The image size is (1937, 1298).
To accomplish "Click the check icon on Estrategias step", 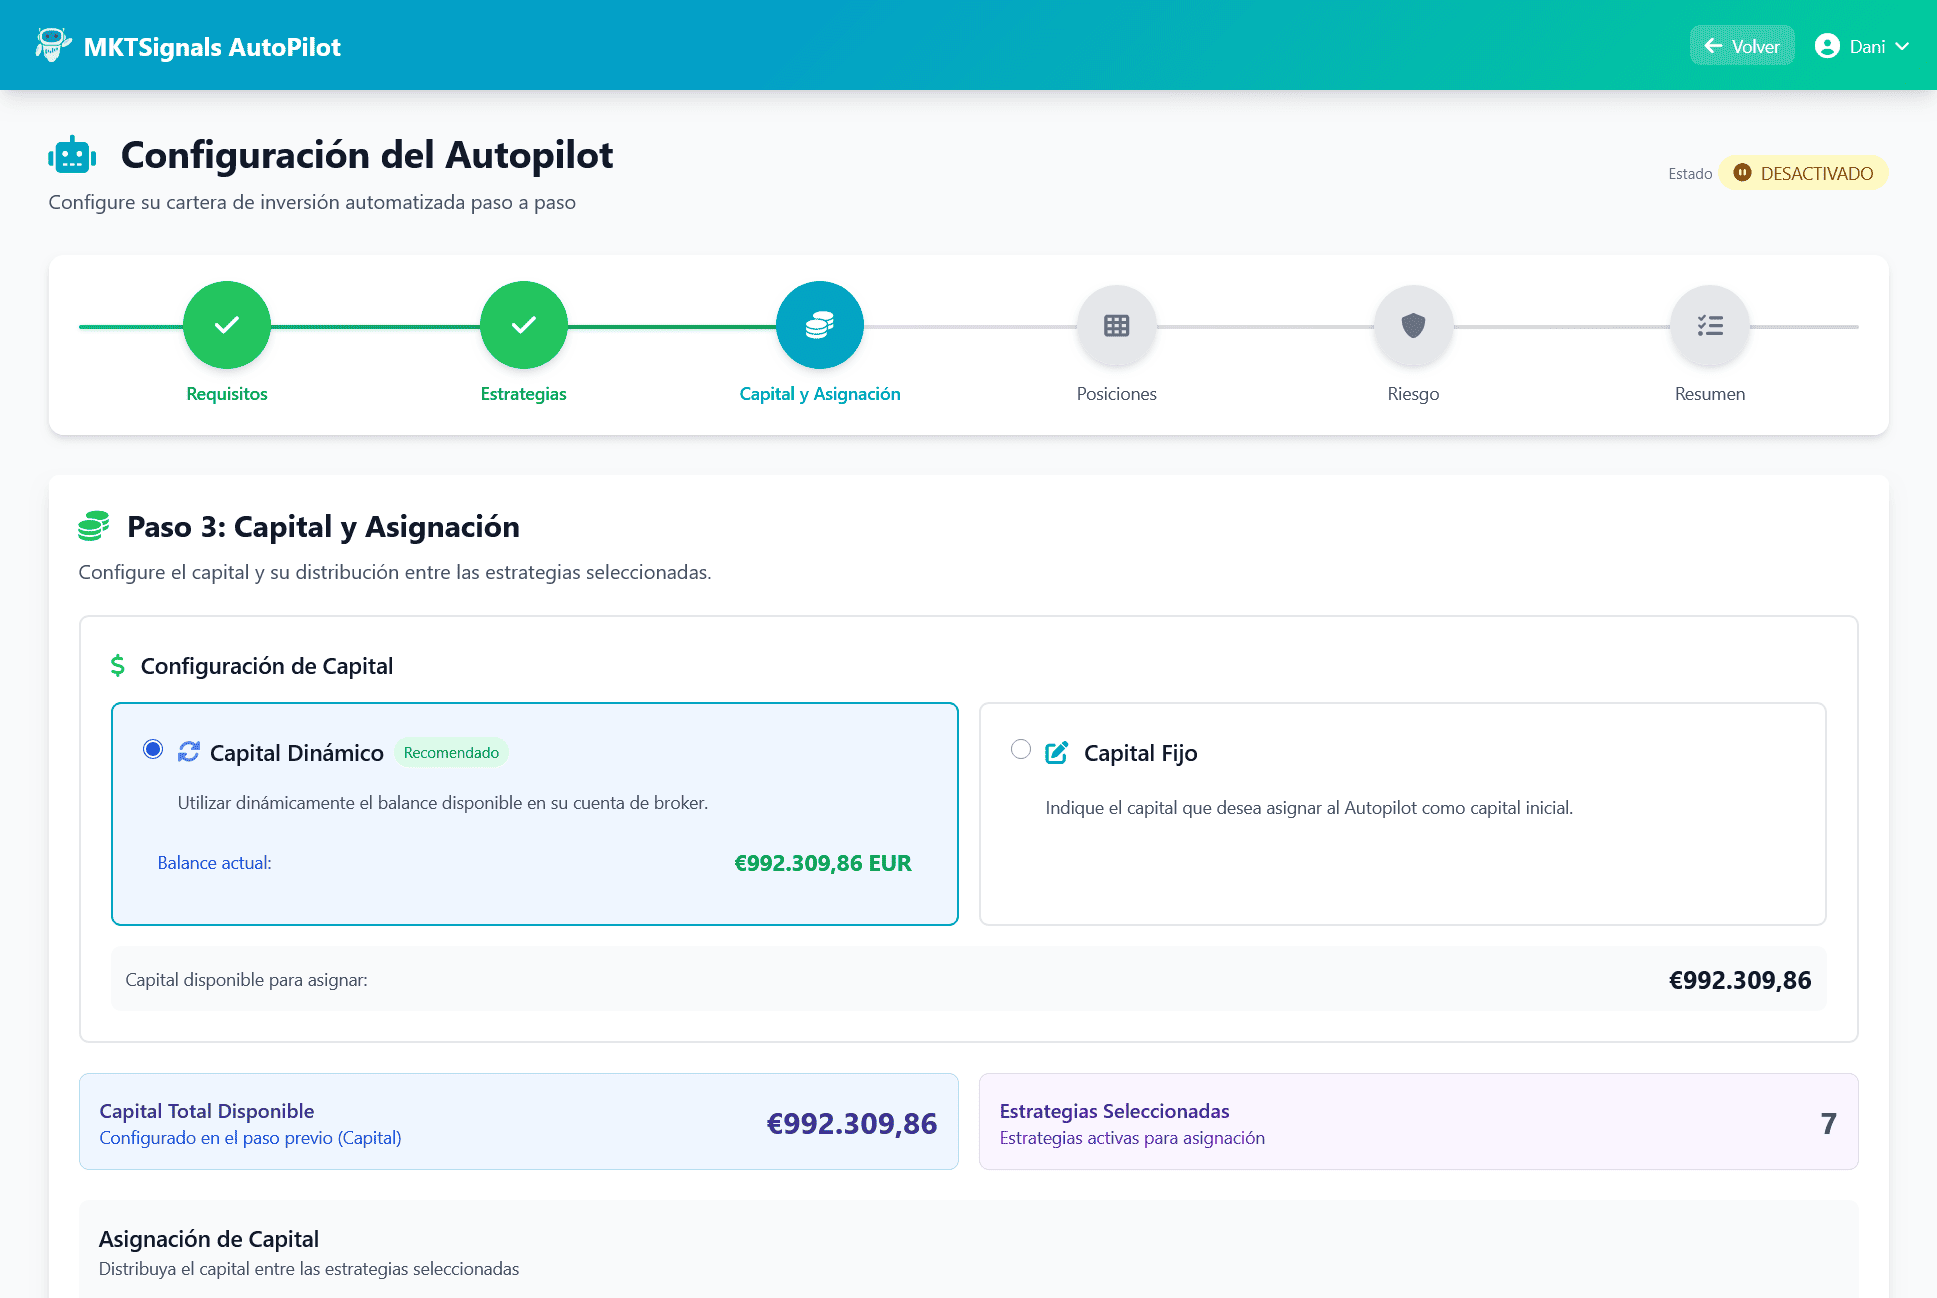I will [523, 325].
